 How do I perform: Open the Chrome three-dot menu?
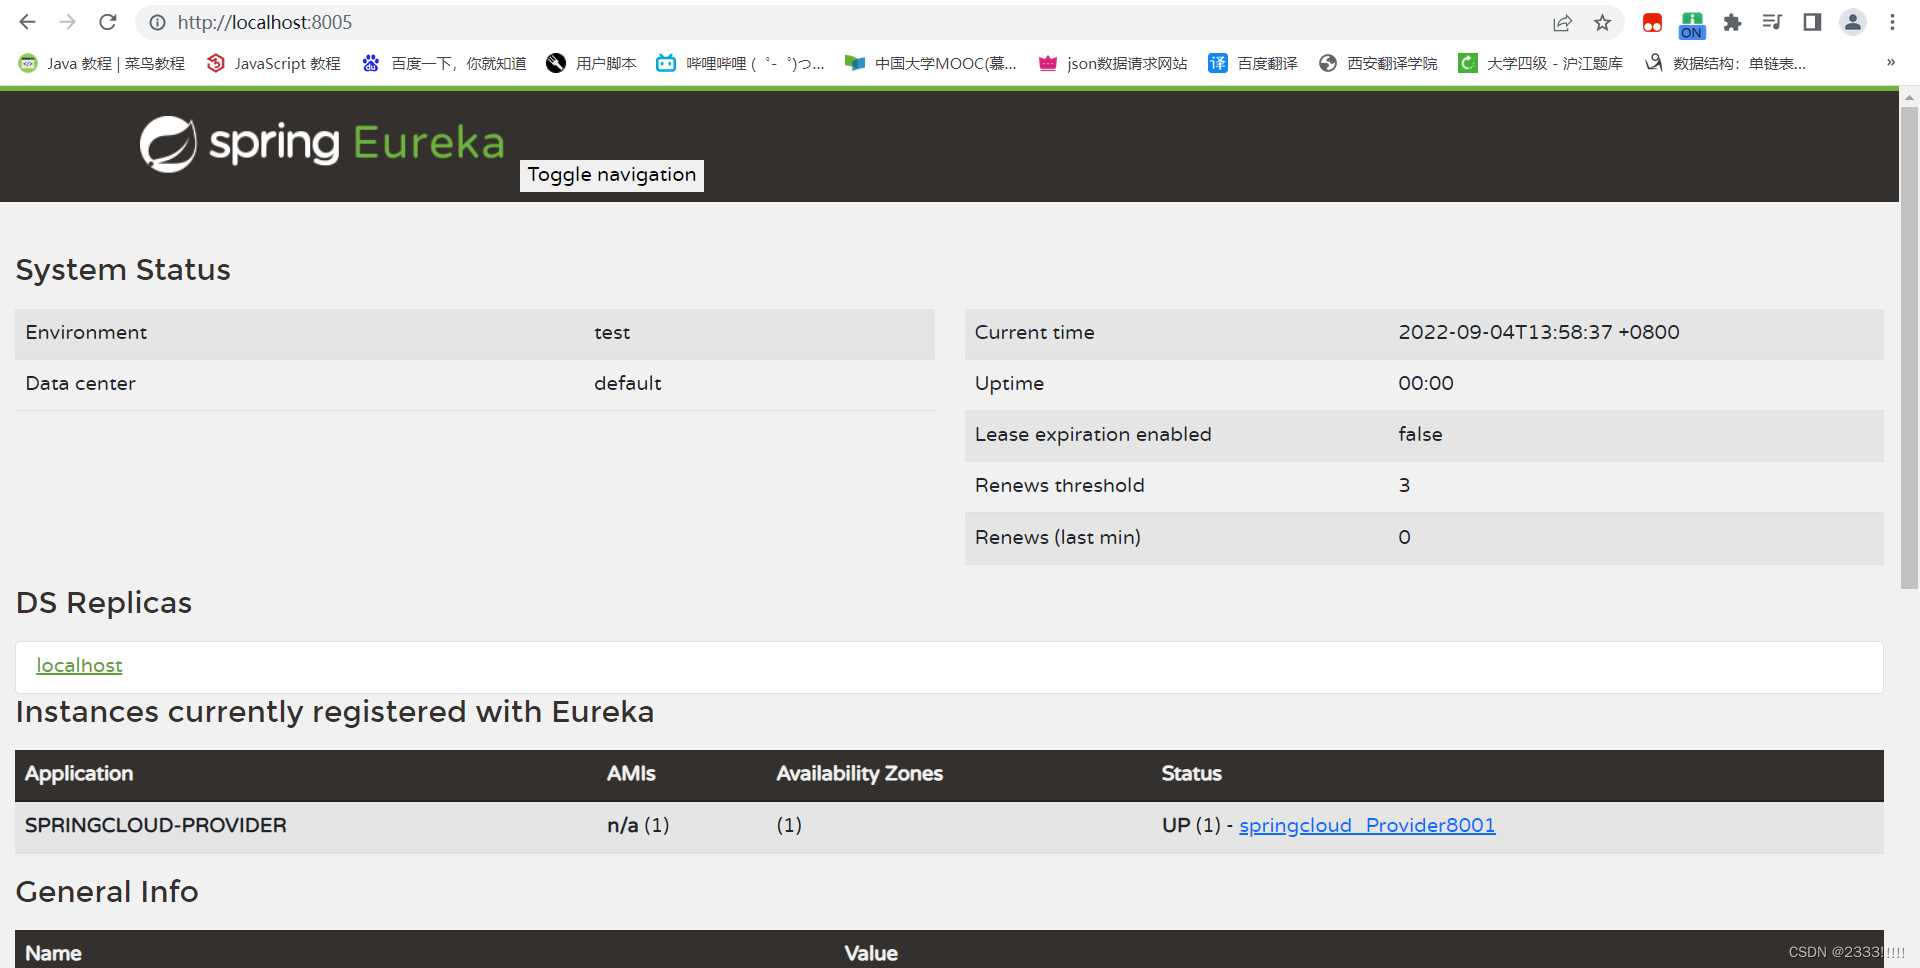pos(1892,22)
